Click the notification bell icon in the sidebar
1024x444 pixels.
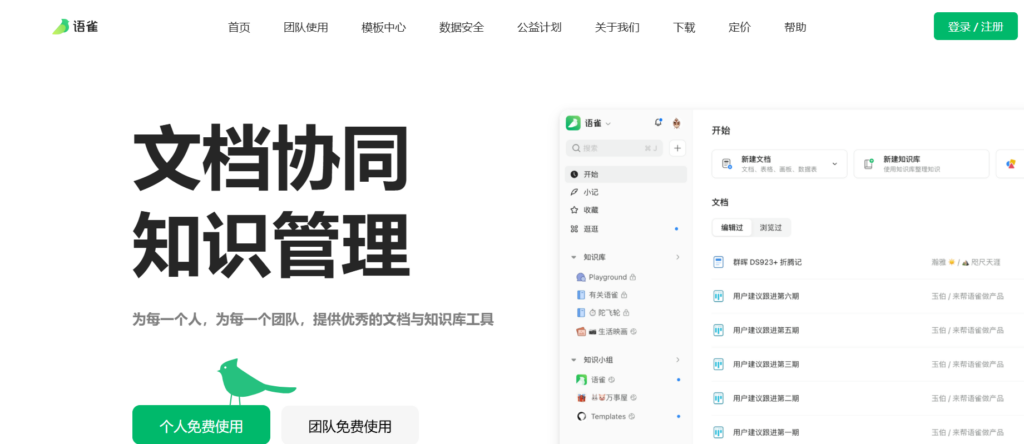click(x=657, y=123)
